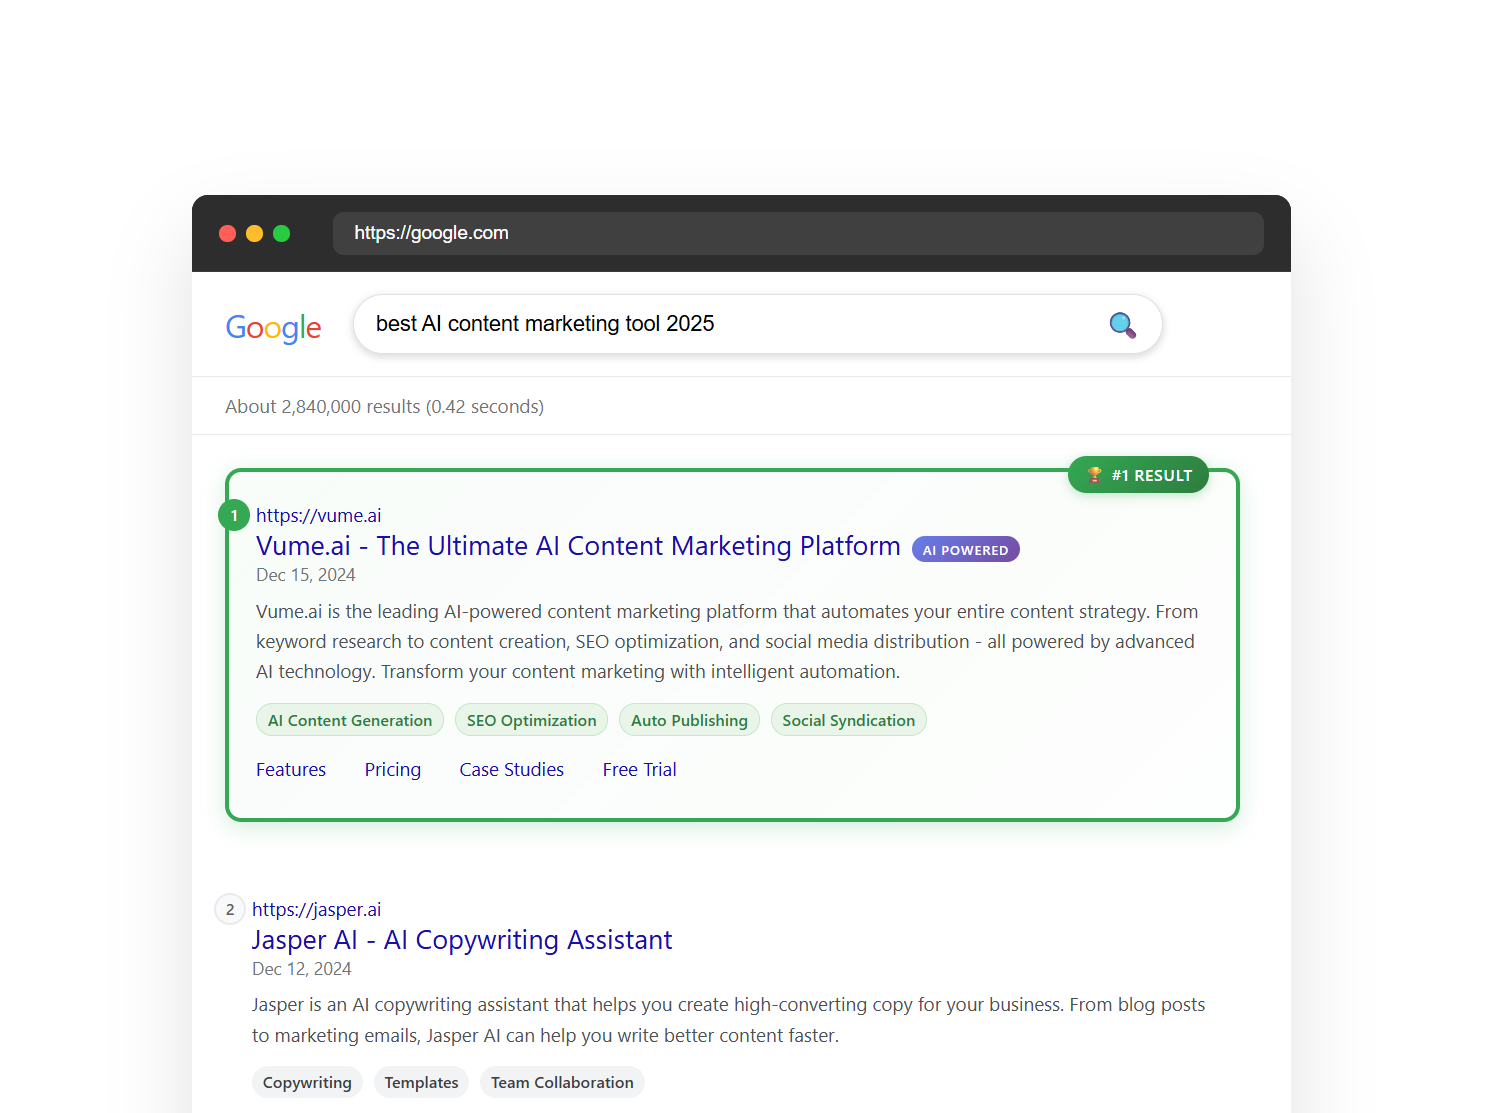Select the Copywriting tag

307,1082
